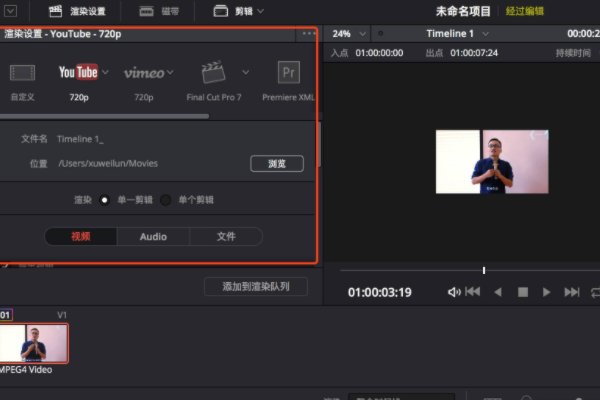Image resolution: width=600 pixels, height=400 pixels.
Task: Jump to first frame button
Action: 473,292
